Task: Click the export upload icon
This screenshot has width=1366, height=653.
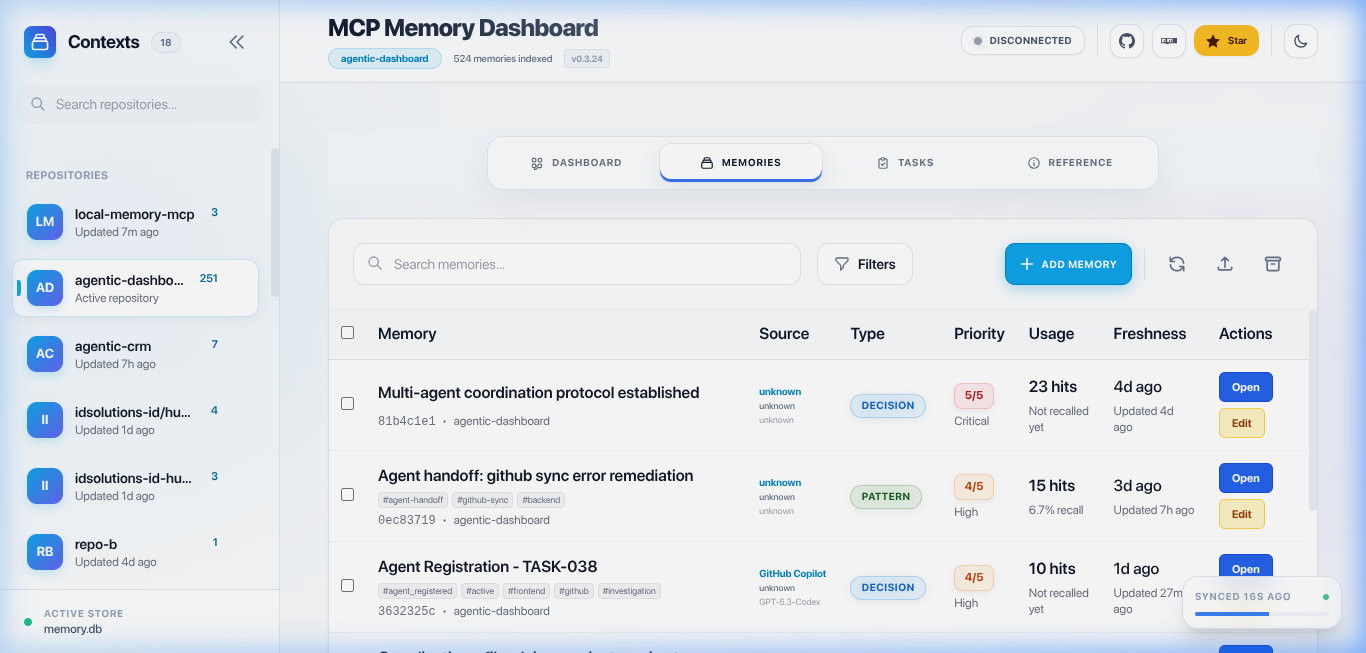Action: [x=1225, y=264]
